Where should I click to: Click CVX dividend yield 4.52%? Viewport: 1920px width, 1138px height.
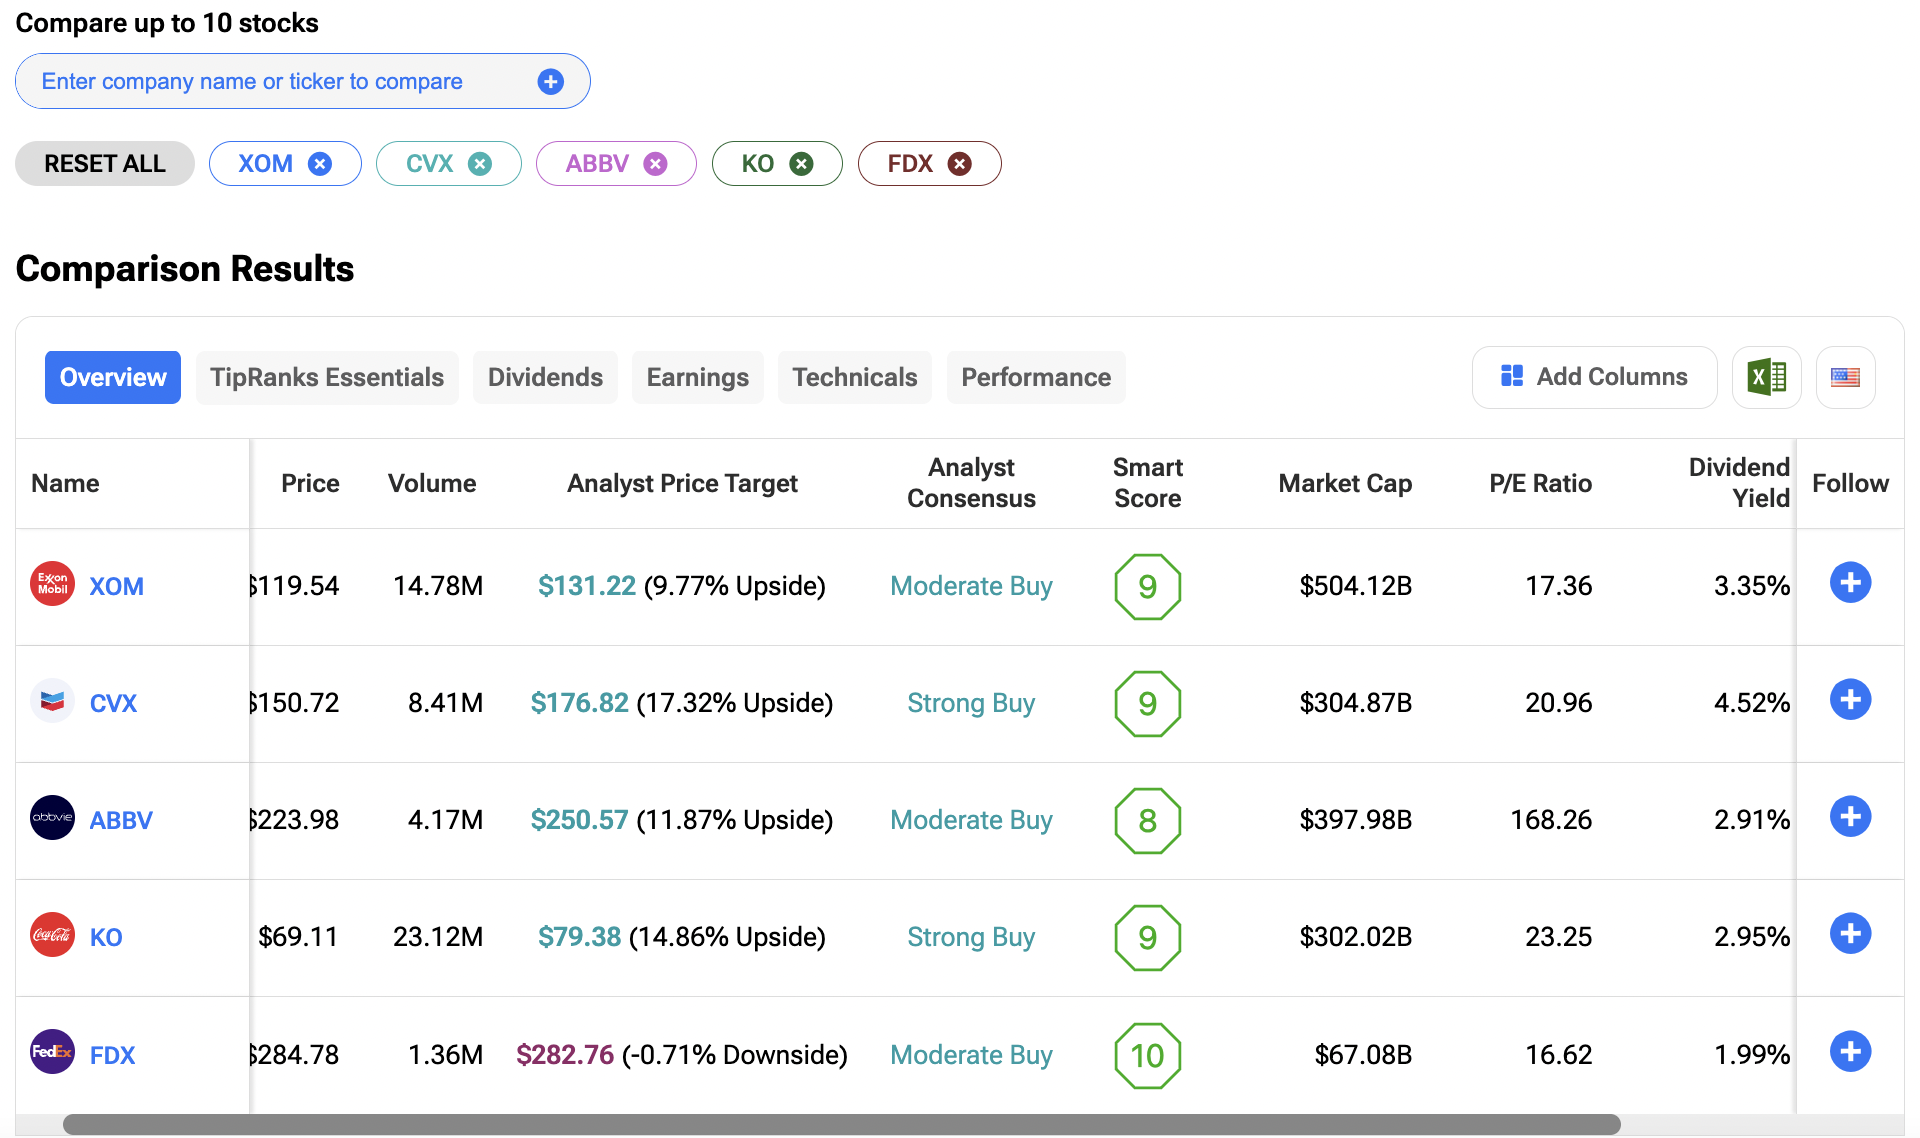tap(1752, 703)
